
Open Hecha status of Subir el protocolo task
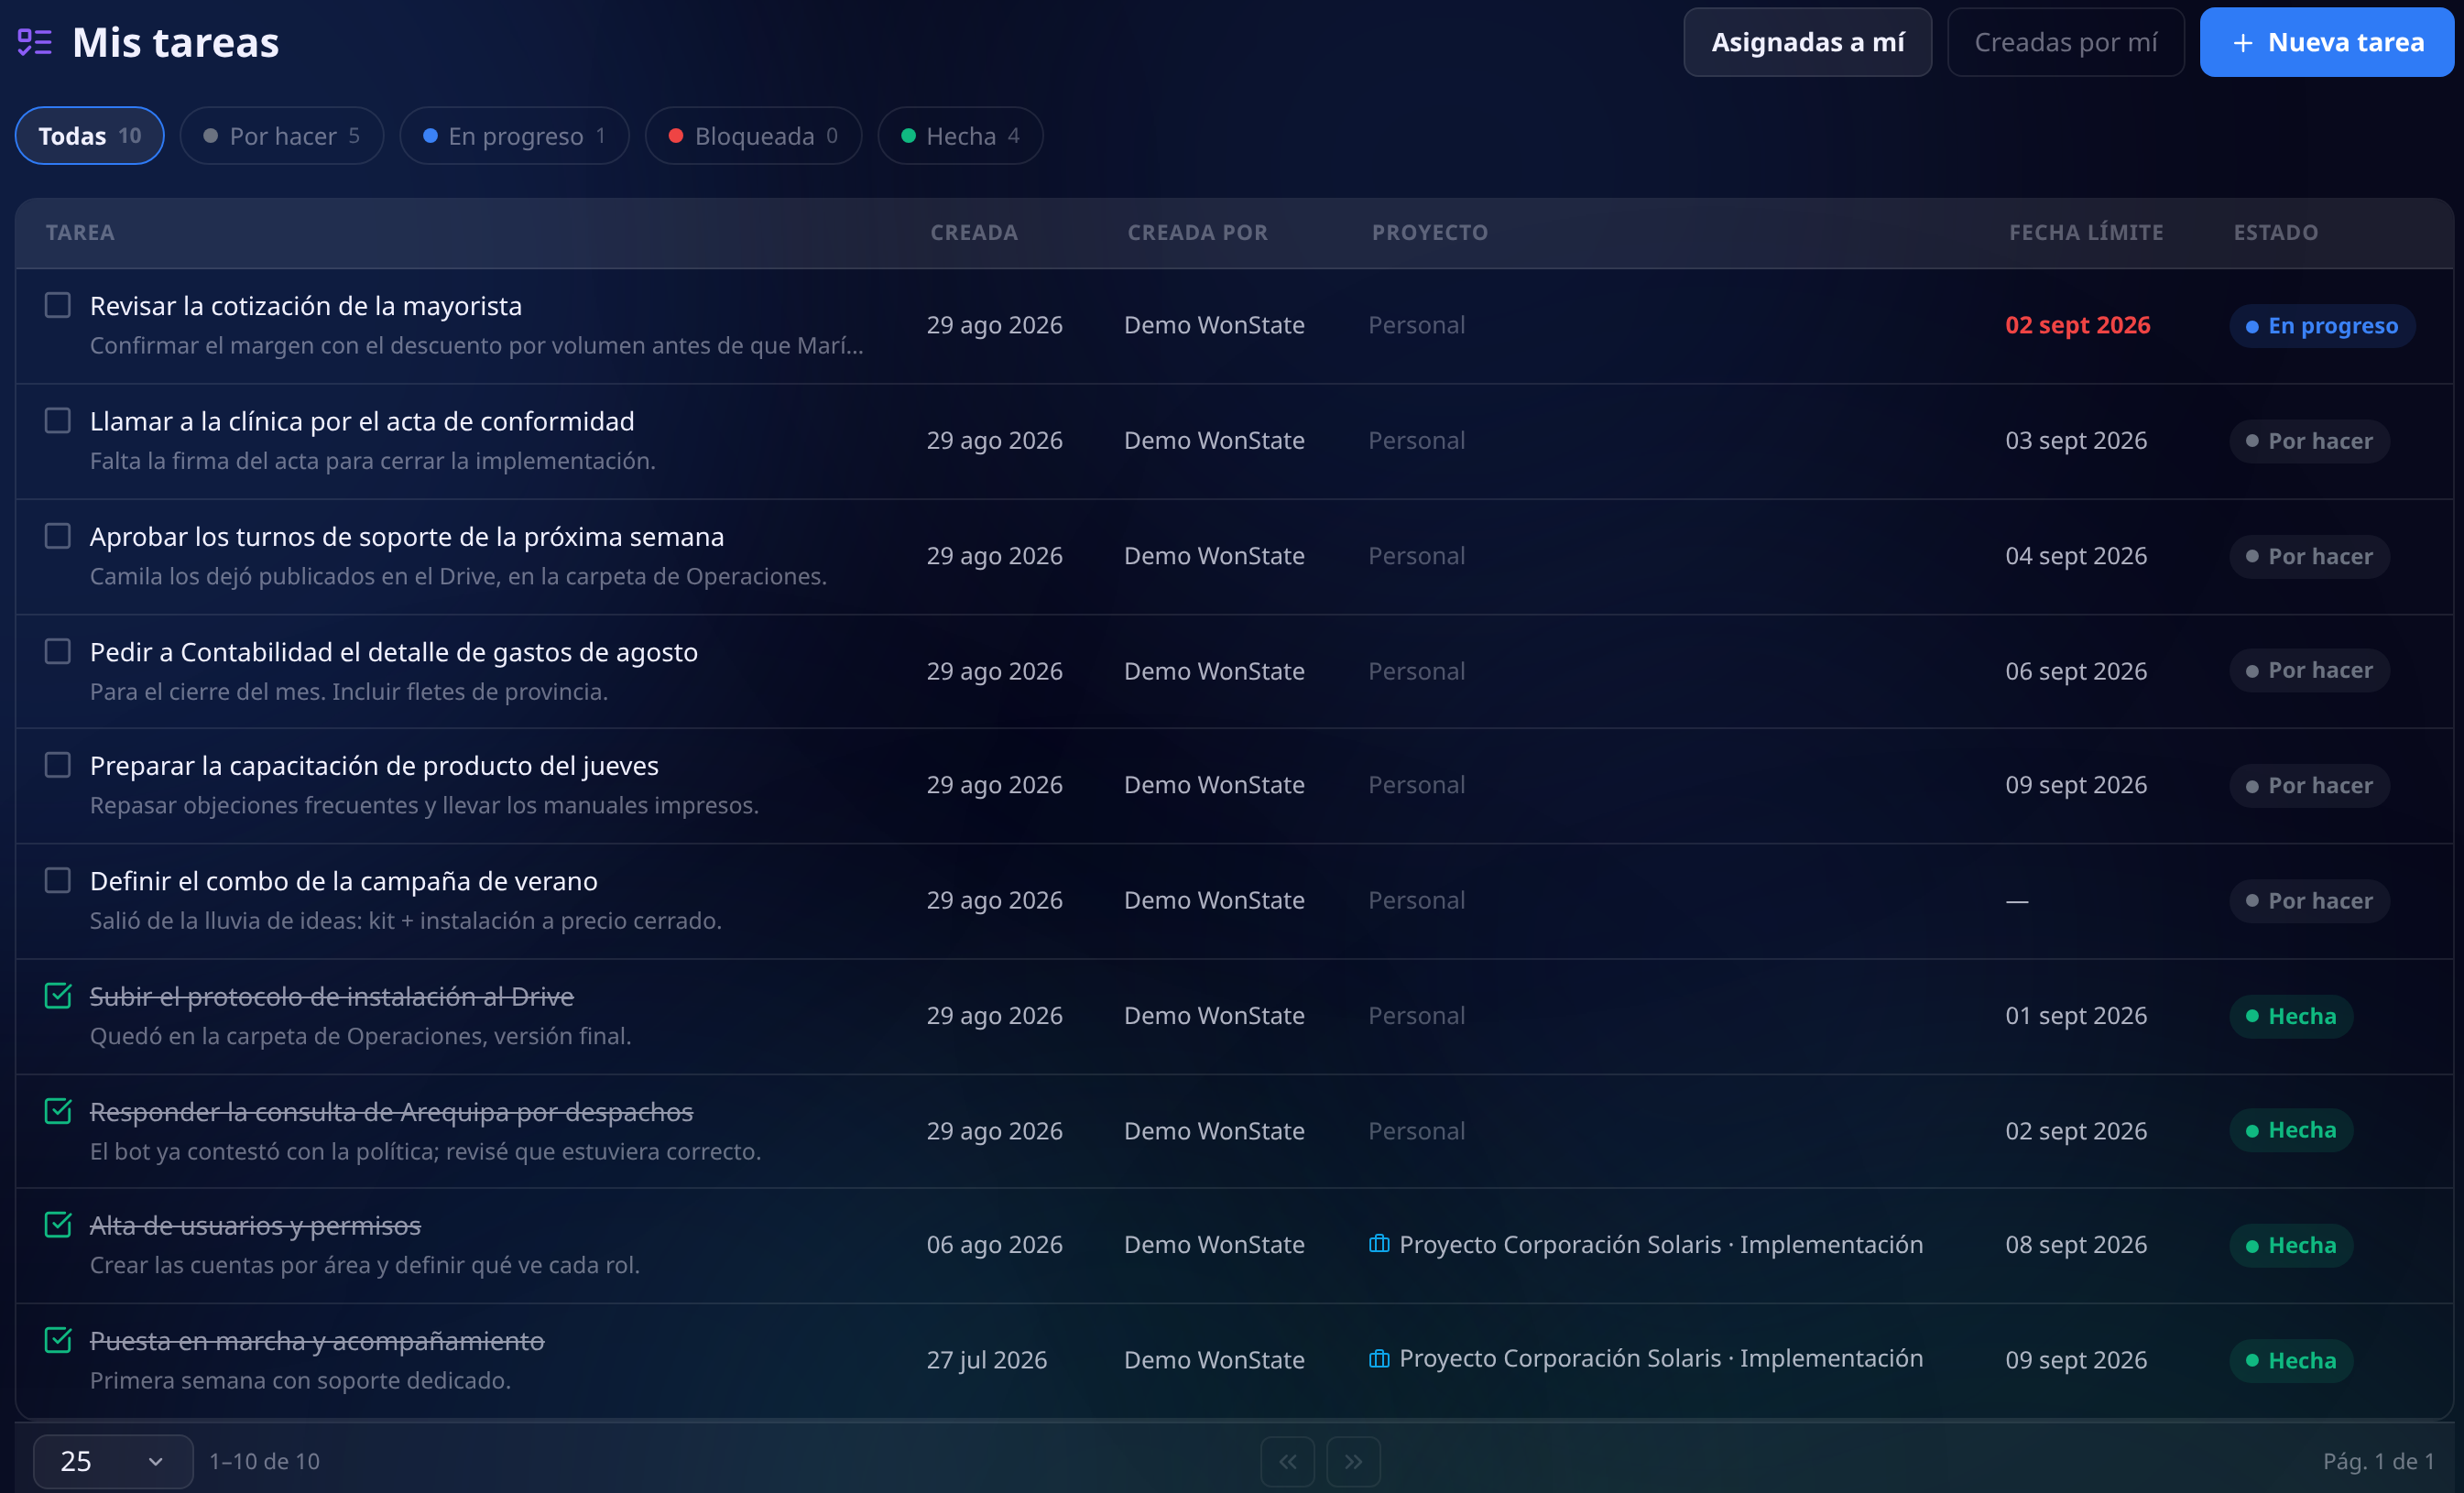coord(2291,1016)
